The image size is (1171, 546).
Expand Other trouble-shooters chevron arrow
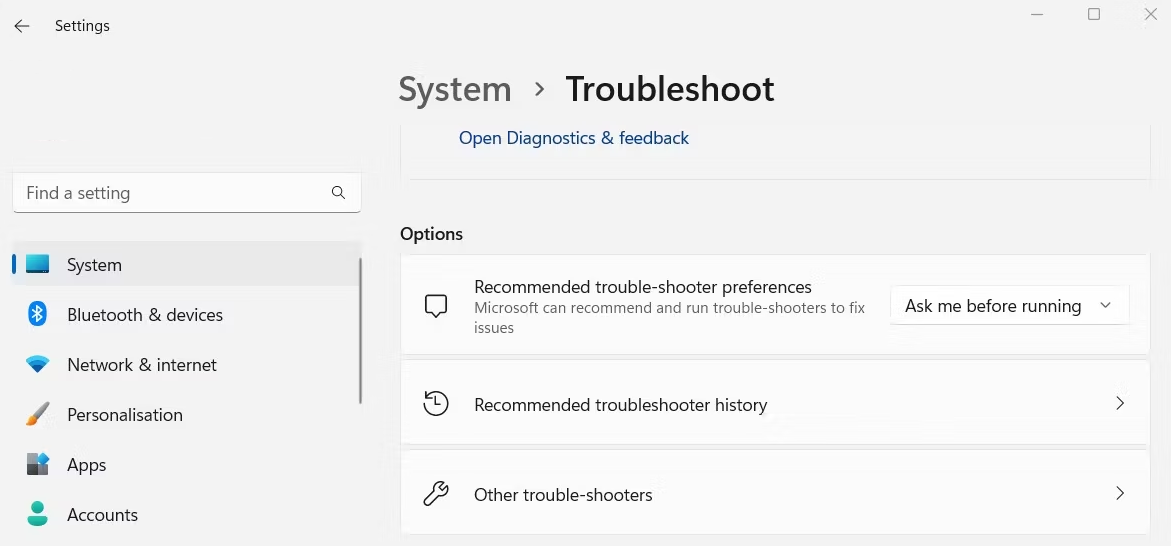tap(1120, 494)
